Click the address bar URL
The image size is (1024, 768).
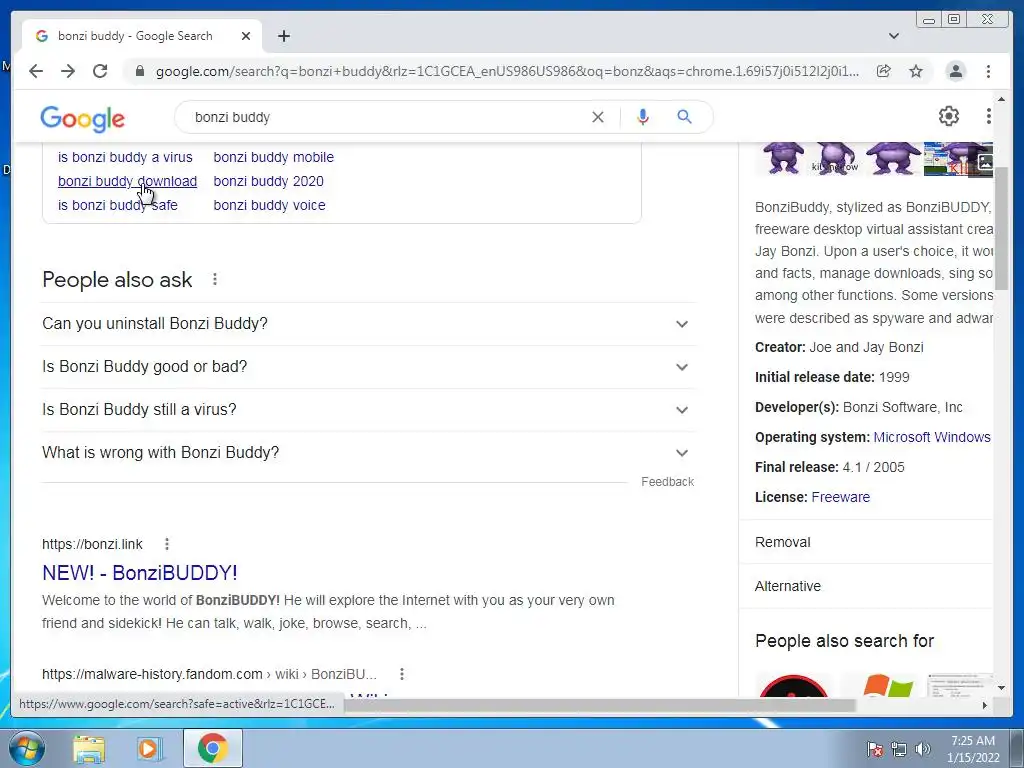pyautogui.click(x=507, y=71)
